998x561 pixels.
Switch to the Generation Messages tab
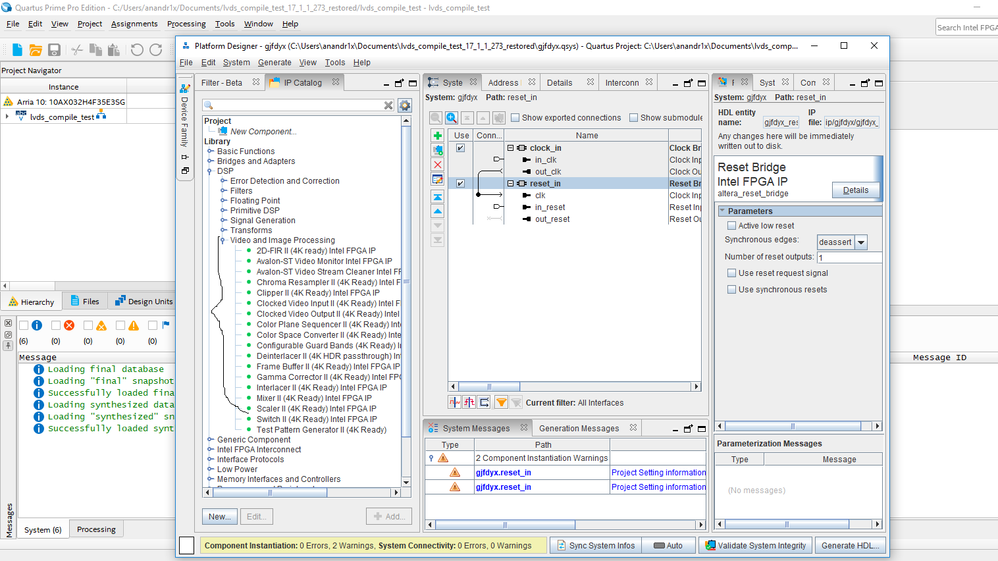coord(579,428)
